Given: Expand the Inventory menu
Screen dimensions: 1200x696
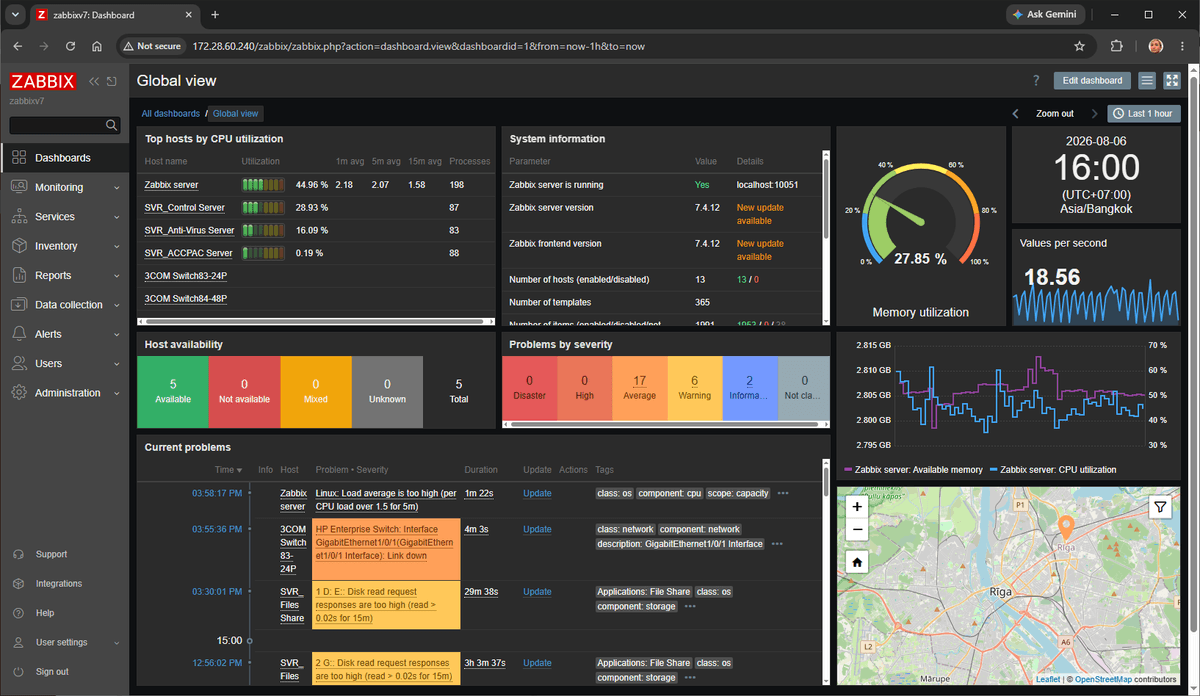Looking at the screenshot, I should pyautogui.click(x=64, y=246).
